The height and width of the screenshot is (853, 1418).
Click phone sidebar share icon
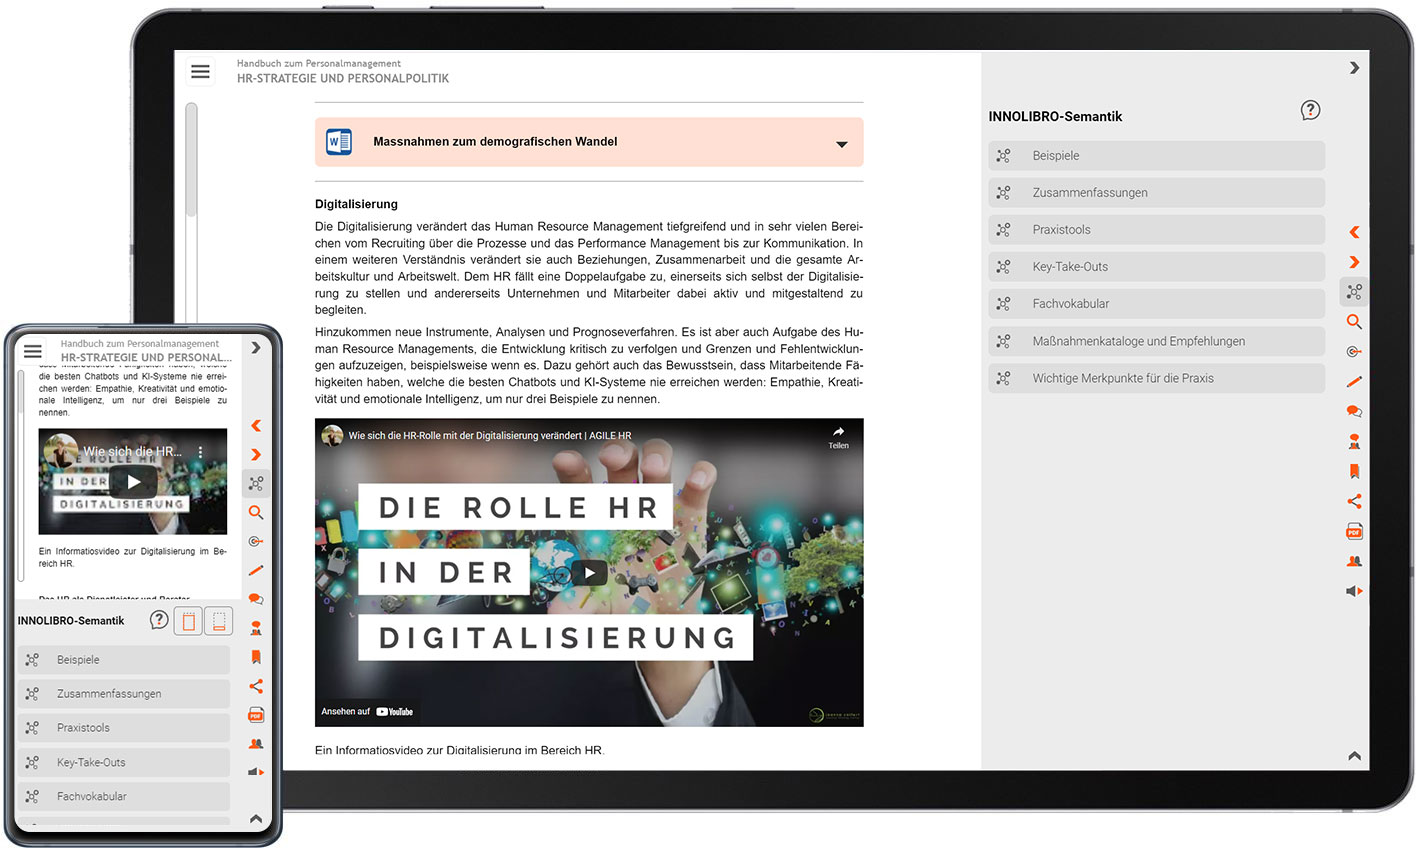pos(256,686)
